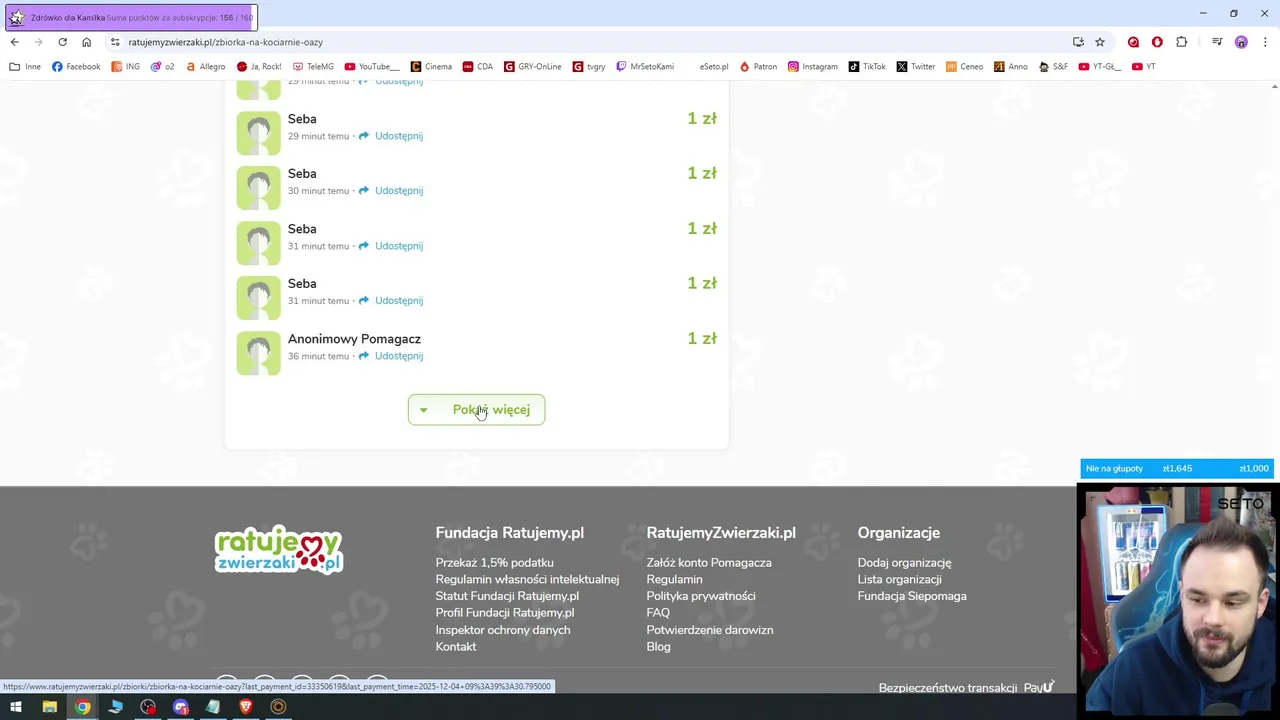Open the ING bookmark

coord(126,67)
